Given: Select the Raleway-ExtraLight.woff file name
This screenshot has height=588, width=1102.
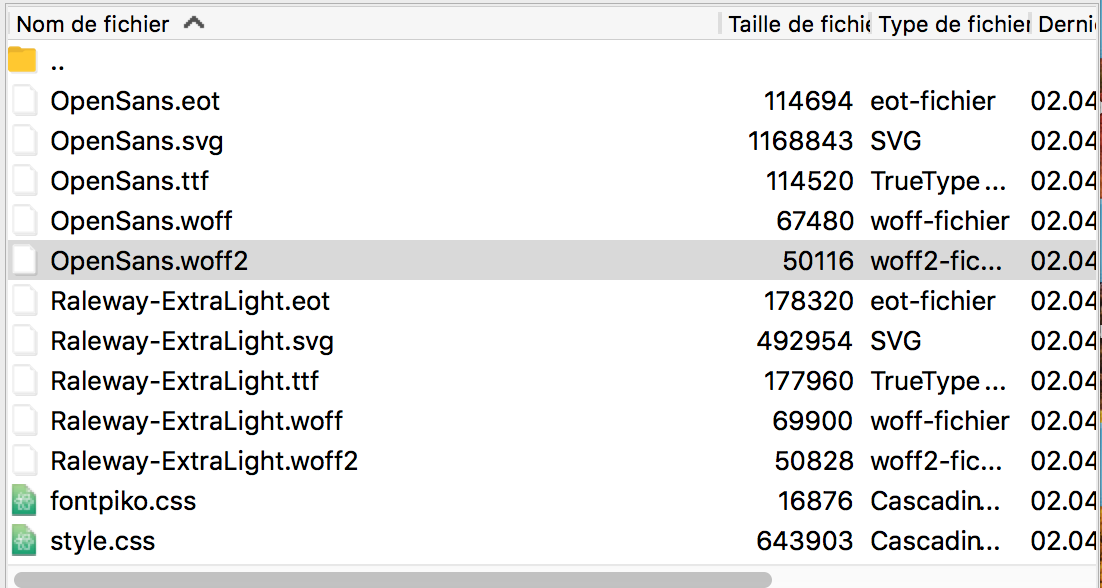Looking at the screenshot, I should (x=197, y=421).
